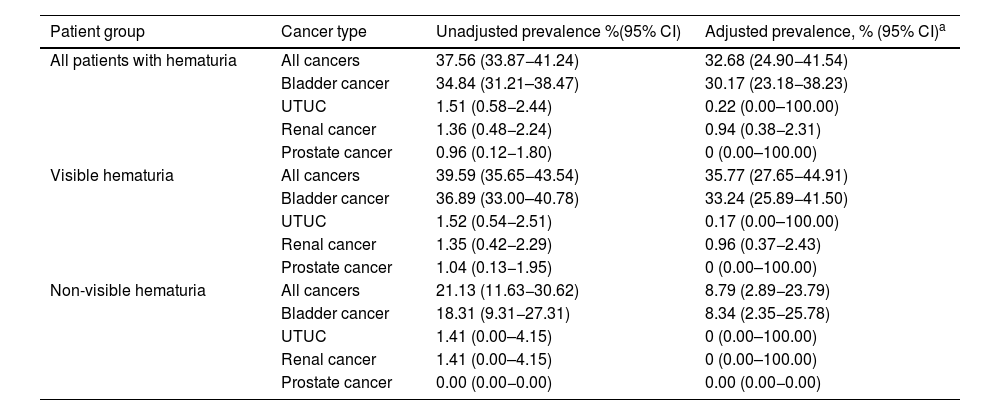
Task: Select the cell 0.94 (0.38–2.31)
Action: coord(764,130)
